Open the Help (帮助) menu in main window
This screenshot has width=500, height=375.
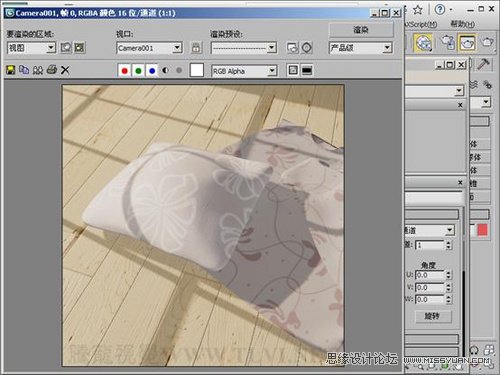463,24
